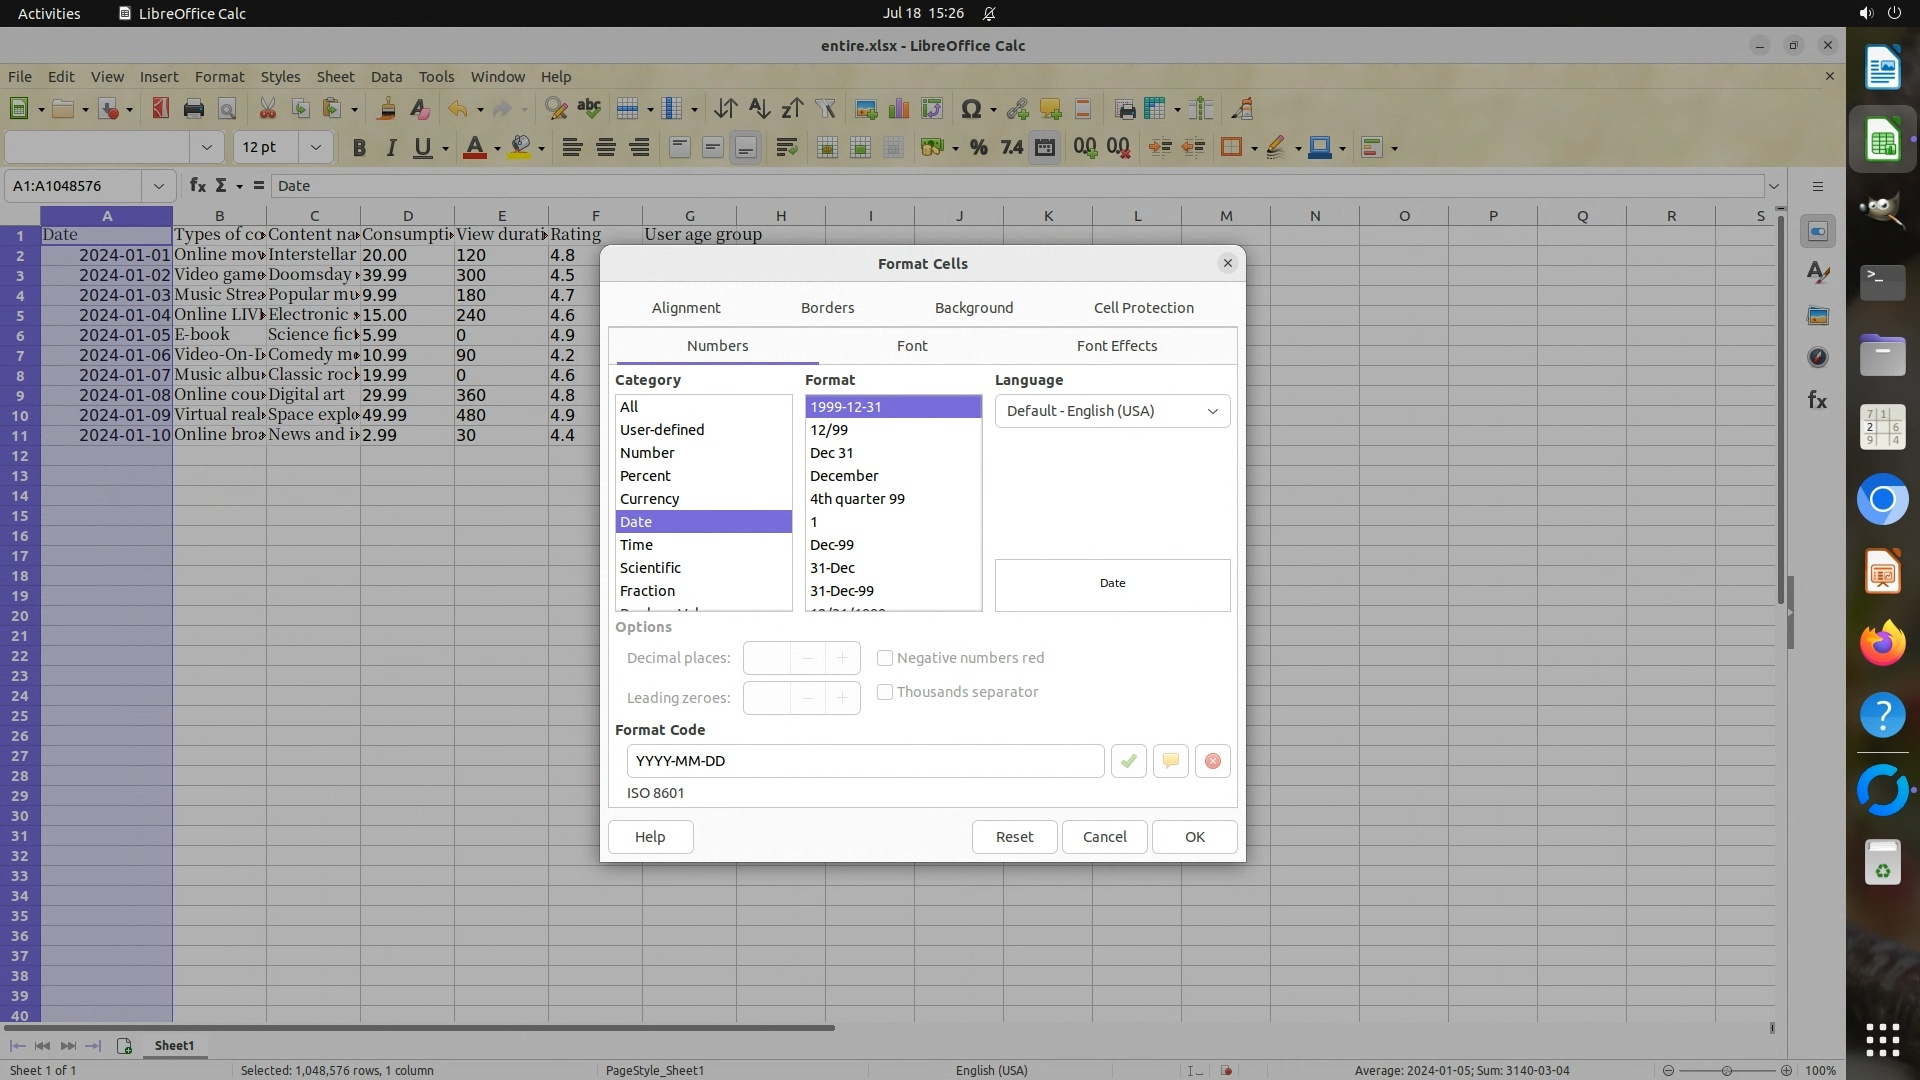The width and height of the screenshot is (1920, 1080).
Task: Click the green checkmark beside Format Code
Action: [x=1128, y=761]
